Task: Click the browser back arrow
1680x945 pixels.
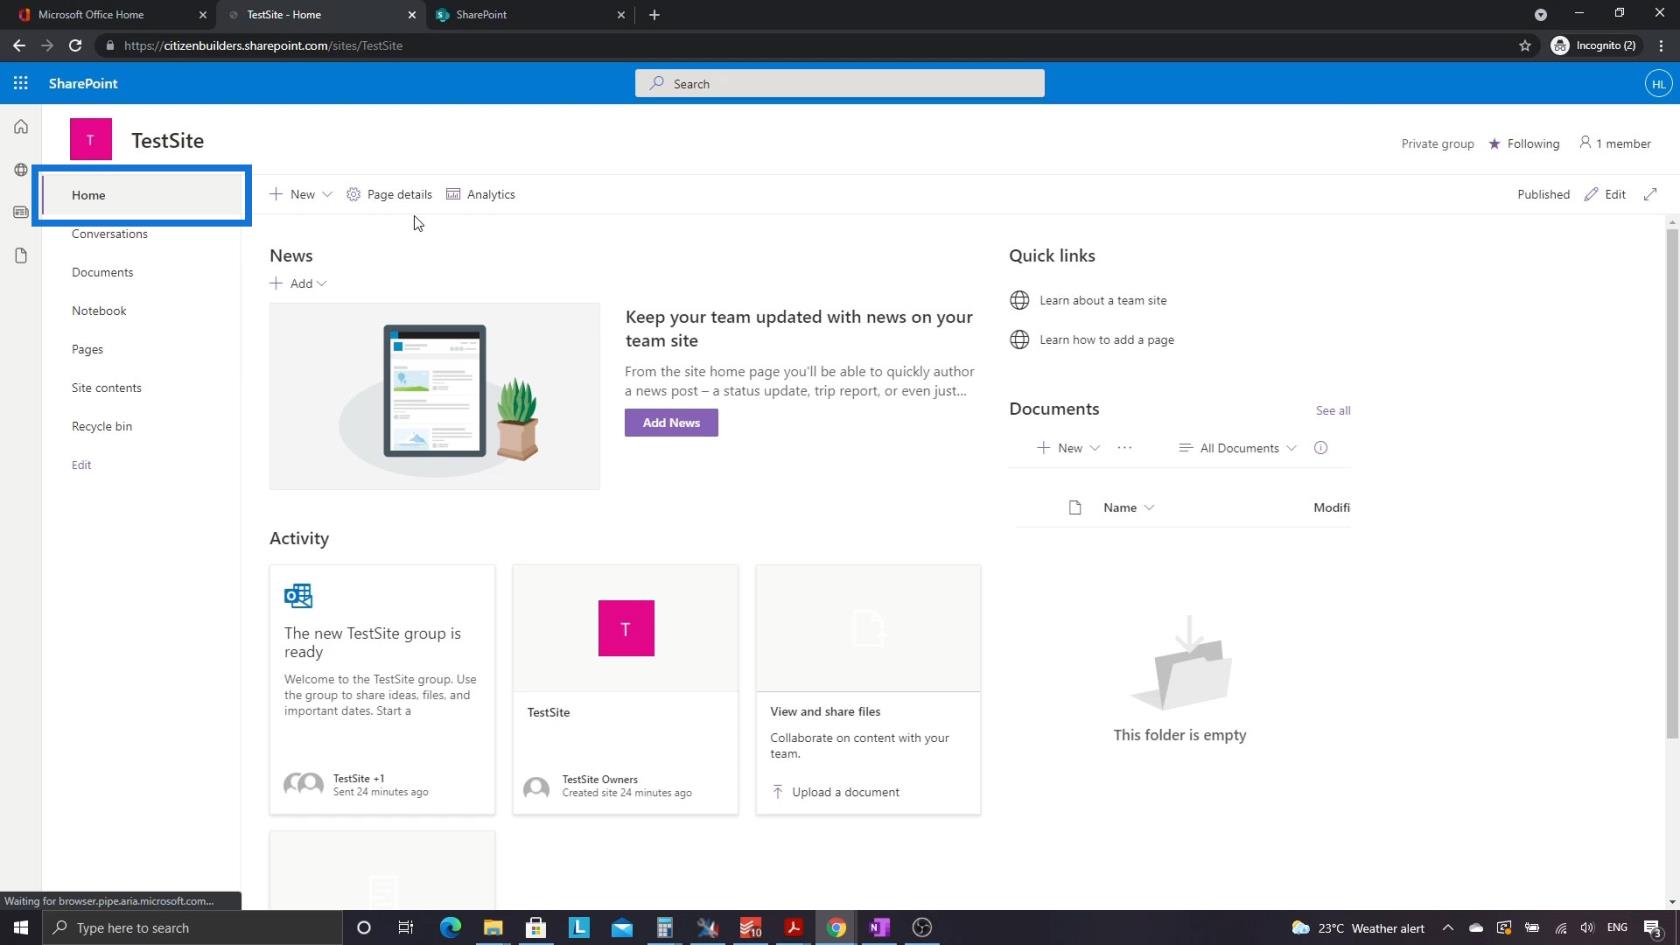Action: click(19, 46)
